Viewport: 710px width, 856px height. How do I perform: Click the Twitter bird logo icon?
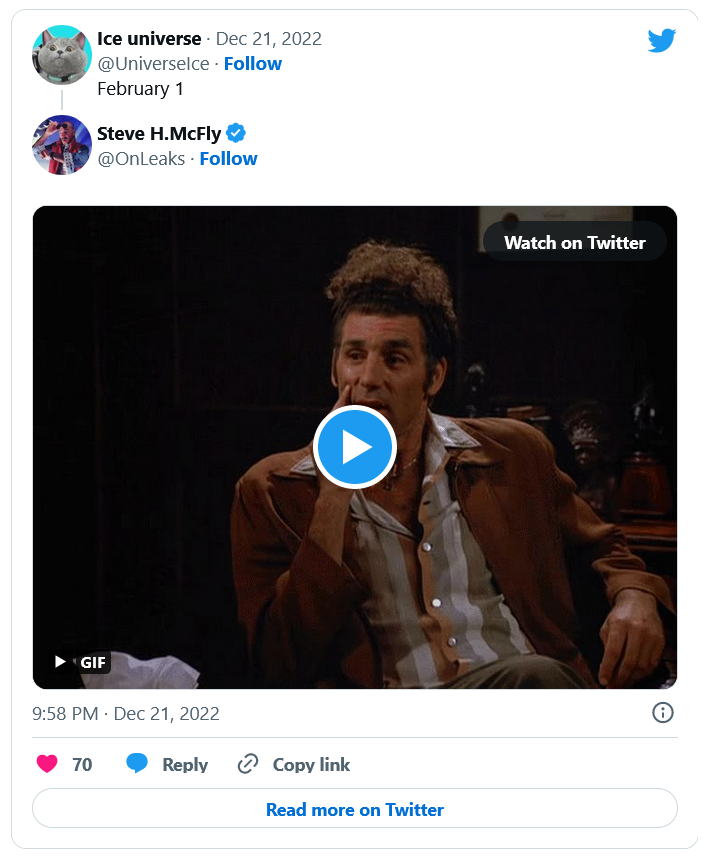[661, 41]
